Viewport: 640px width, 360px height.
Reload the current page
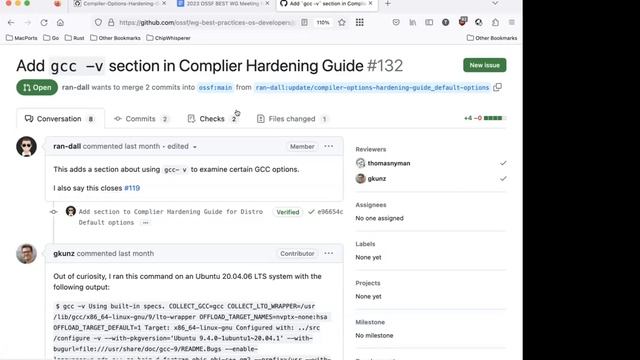pyautogui.click(x=44, y=22)
